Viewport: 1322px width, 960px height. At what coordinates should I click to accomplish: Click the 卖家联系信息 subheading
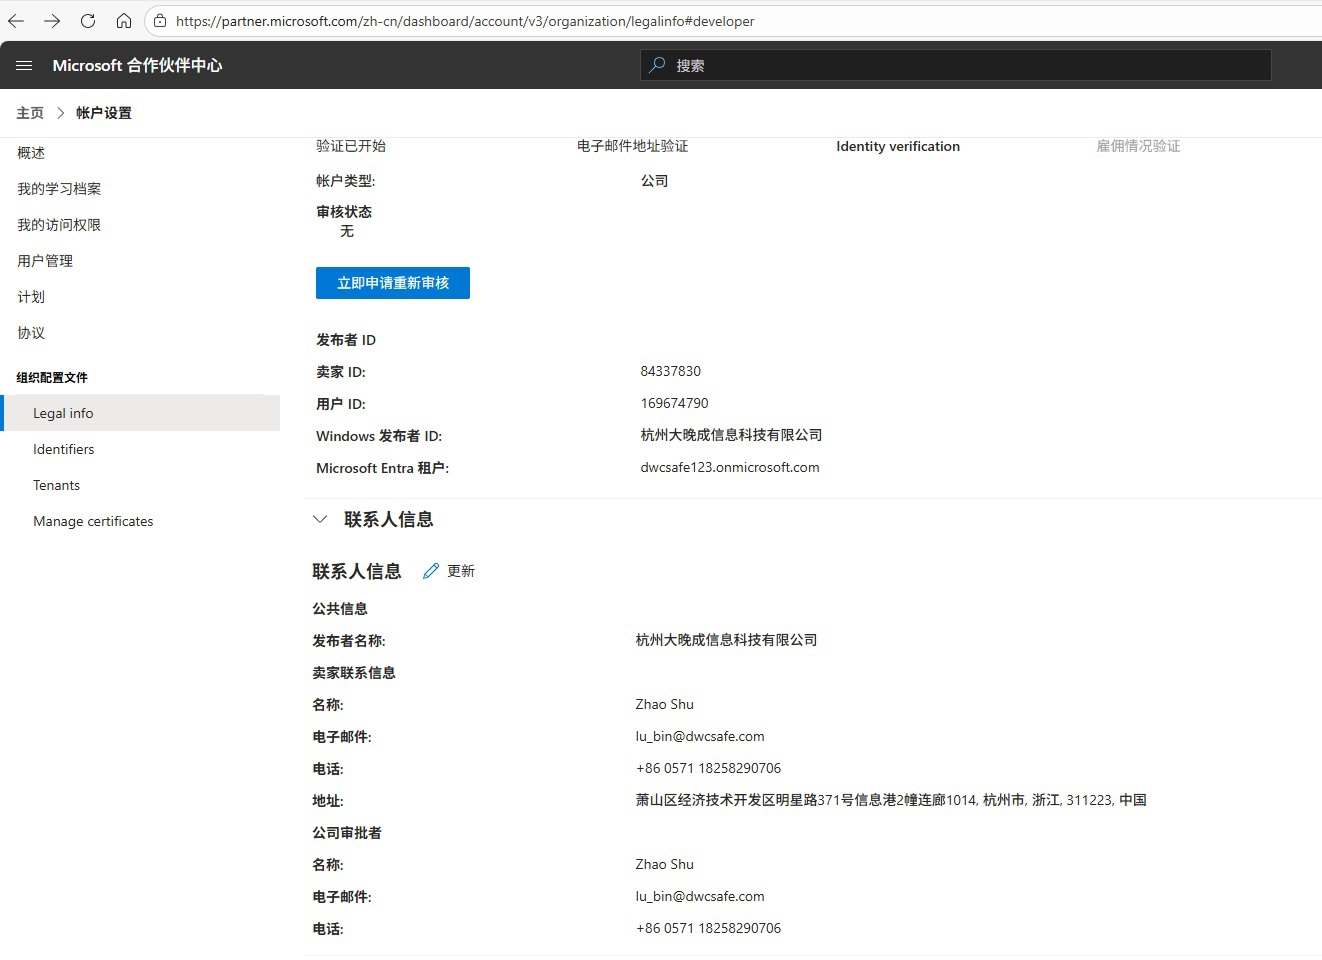pos(354,673)
